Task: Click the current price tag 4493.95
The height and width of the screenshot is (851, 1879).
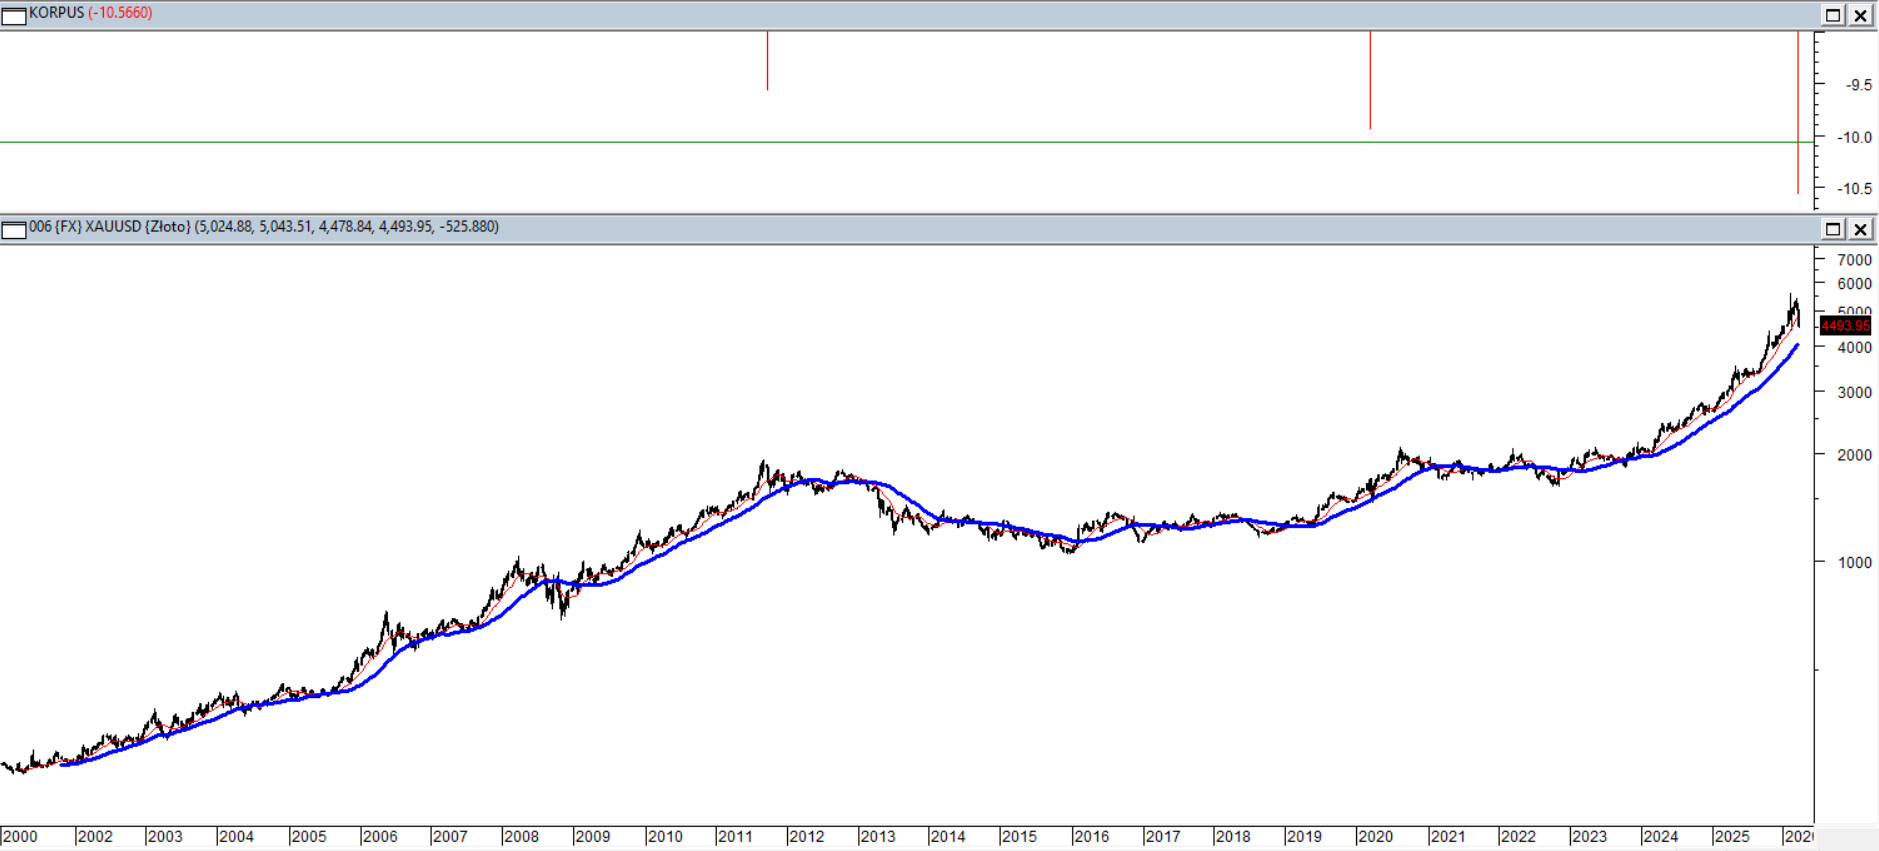Action: click(1845, 326)
